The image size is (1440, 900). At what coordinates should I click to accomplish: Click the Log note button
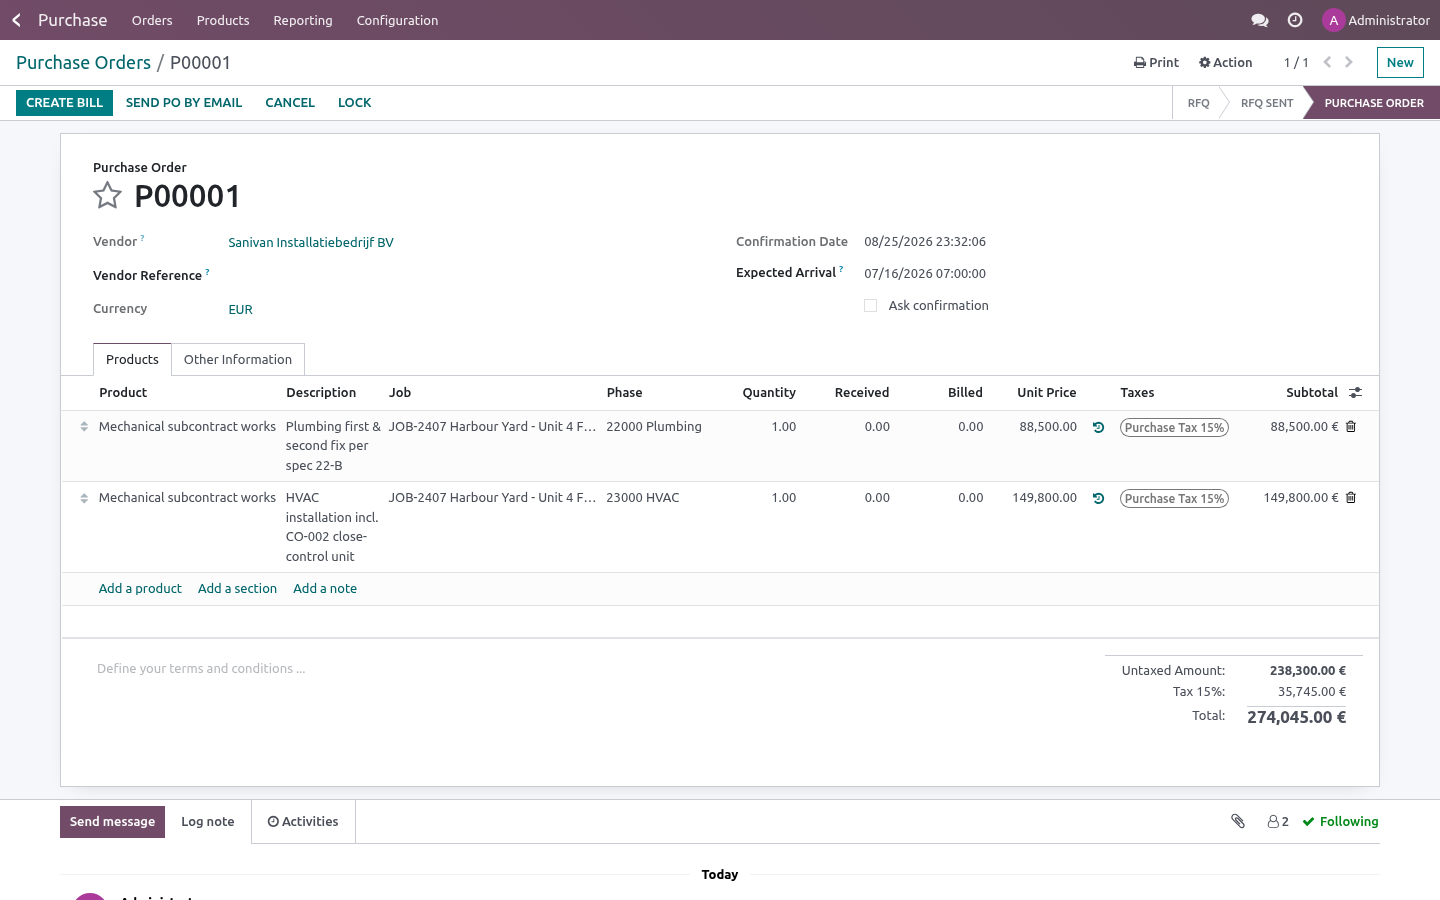point(208,822)
